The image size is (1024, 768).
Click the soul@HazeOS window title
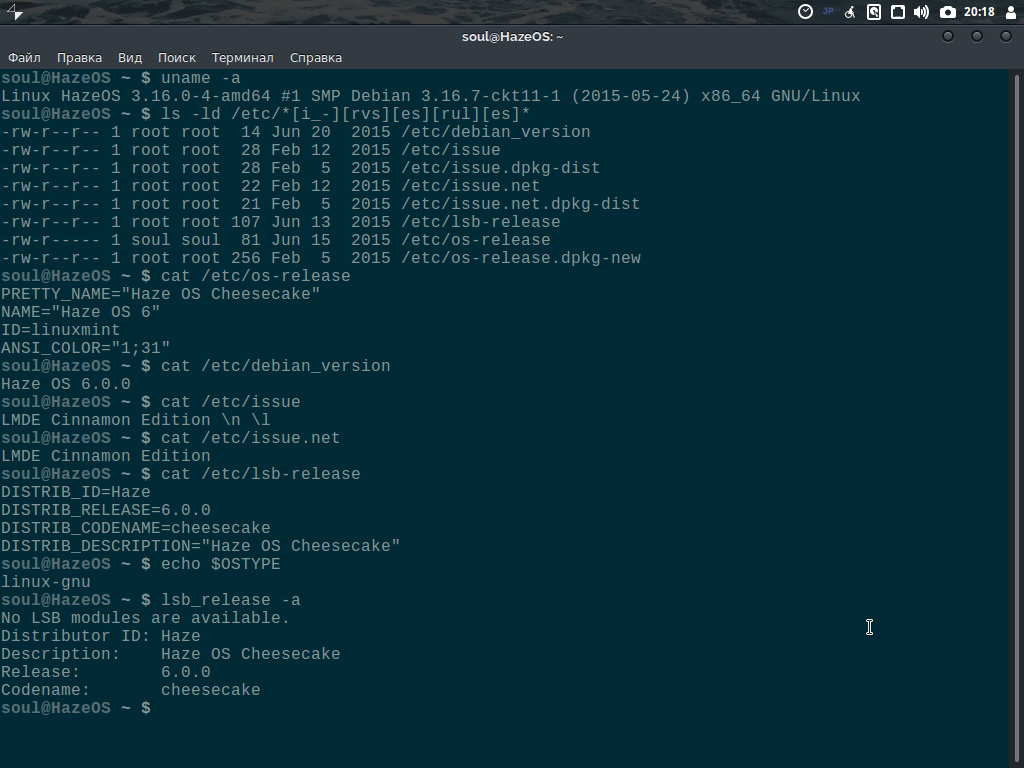[512, 37]
